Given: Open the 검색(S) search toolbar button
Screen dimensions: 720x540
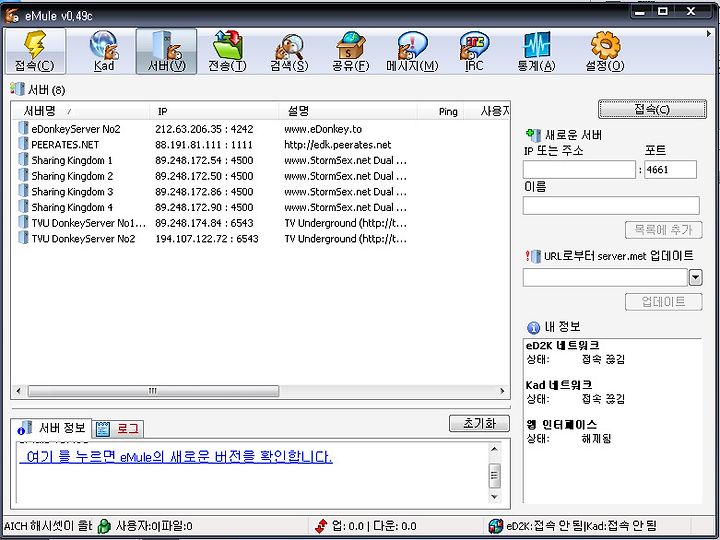Looking at the screenshot, I should (289, 51).
